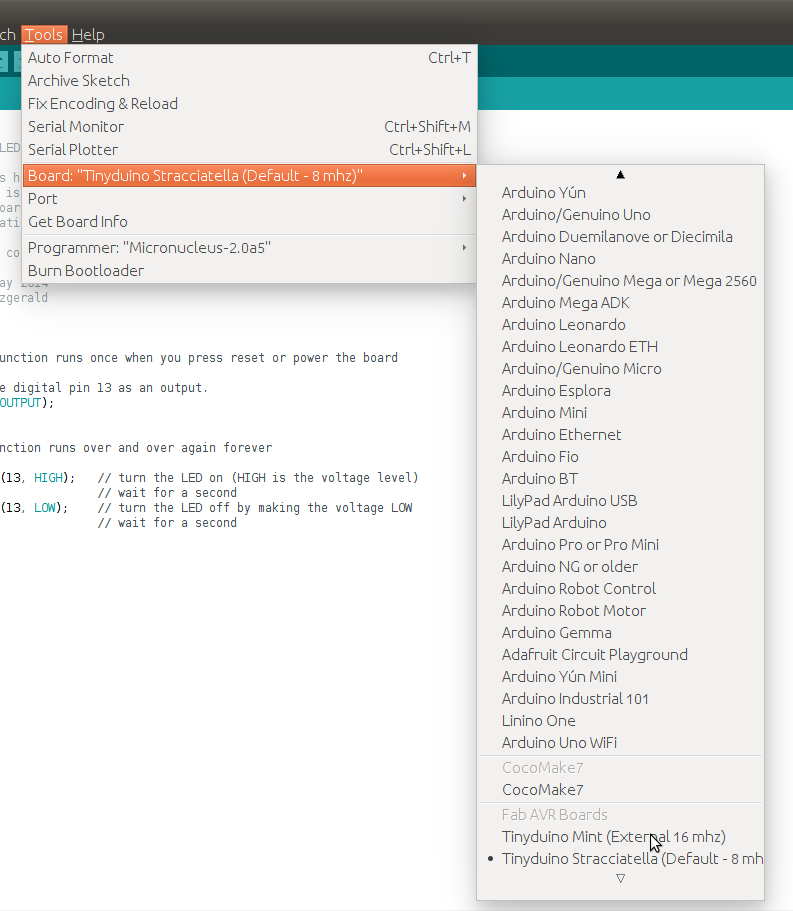Open the Help menu

coord(88,35)
